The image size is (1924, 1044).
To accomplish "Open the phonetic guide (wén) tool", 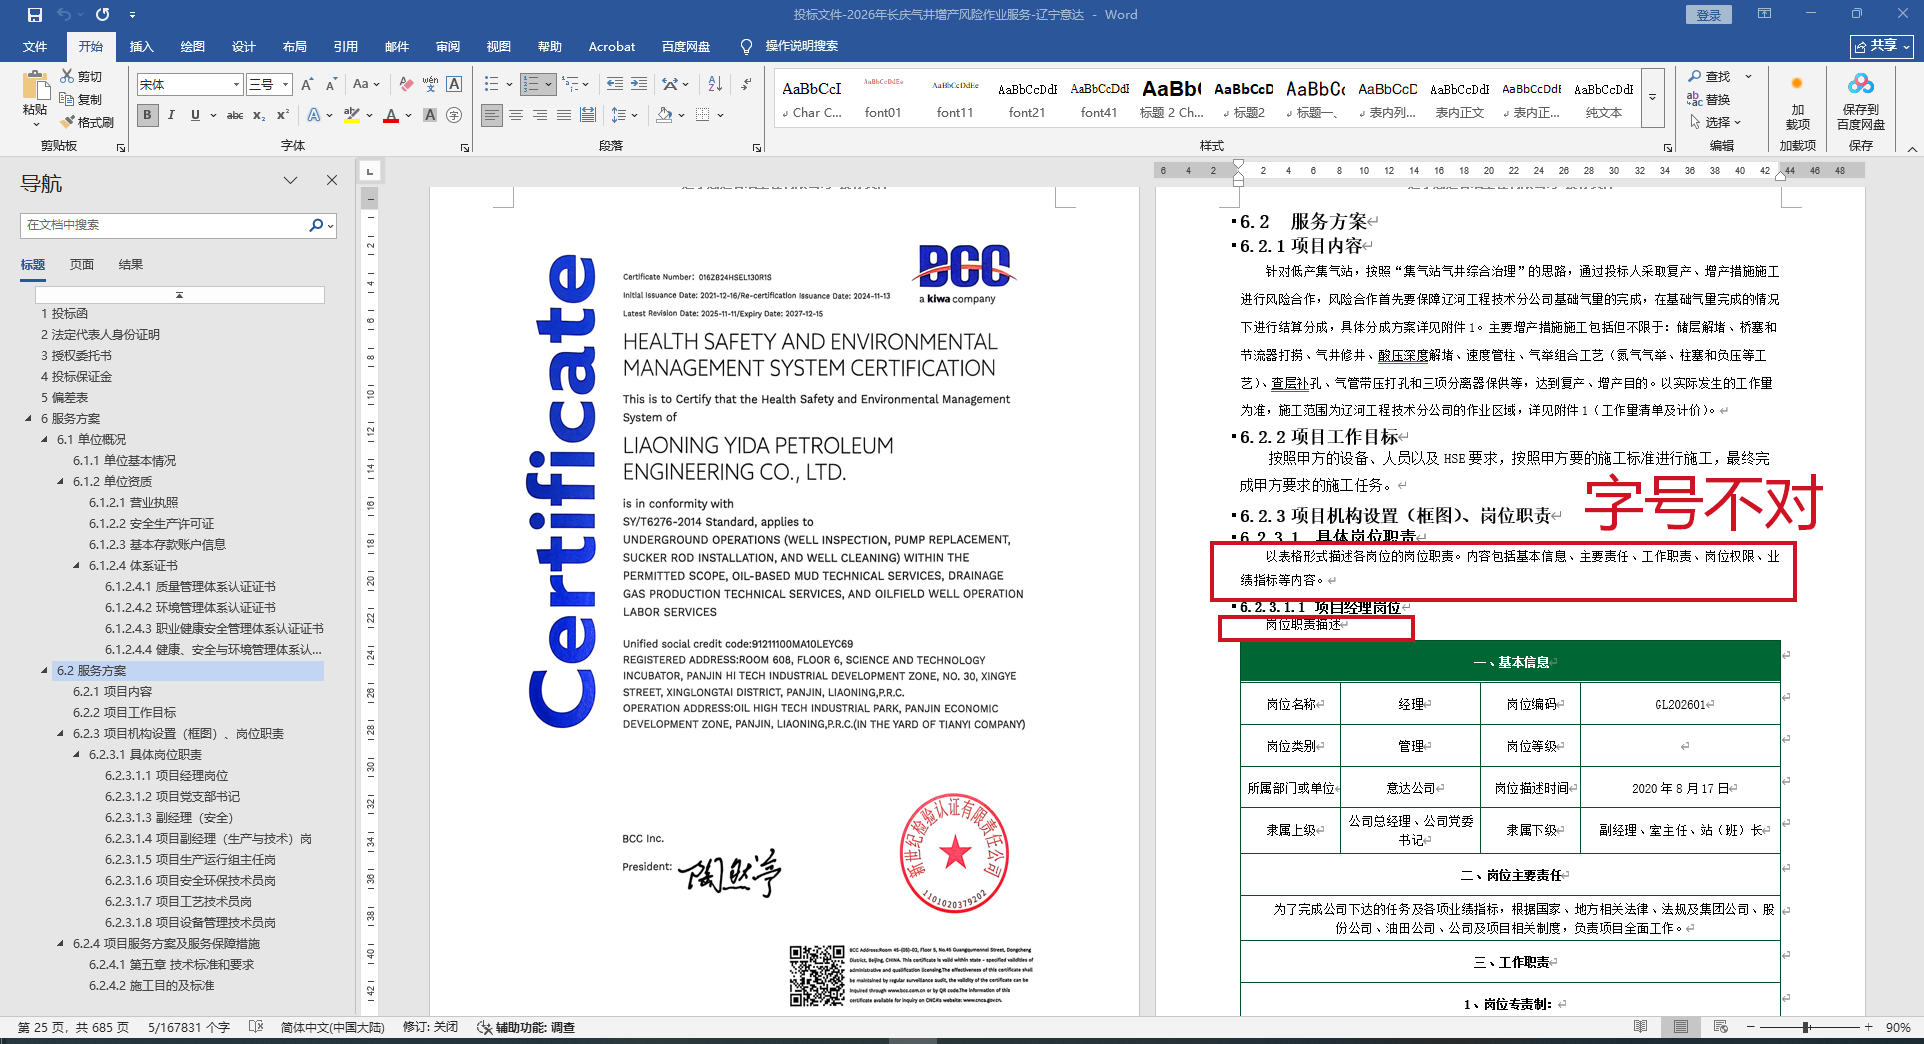I will coord(430,84).
